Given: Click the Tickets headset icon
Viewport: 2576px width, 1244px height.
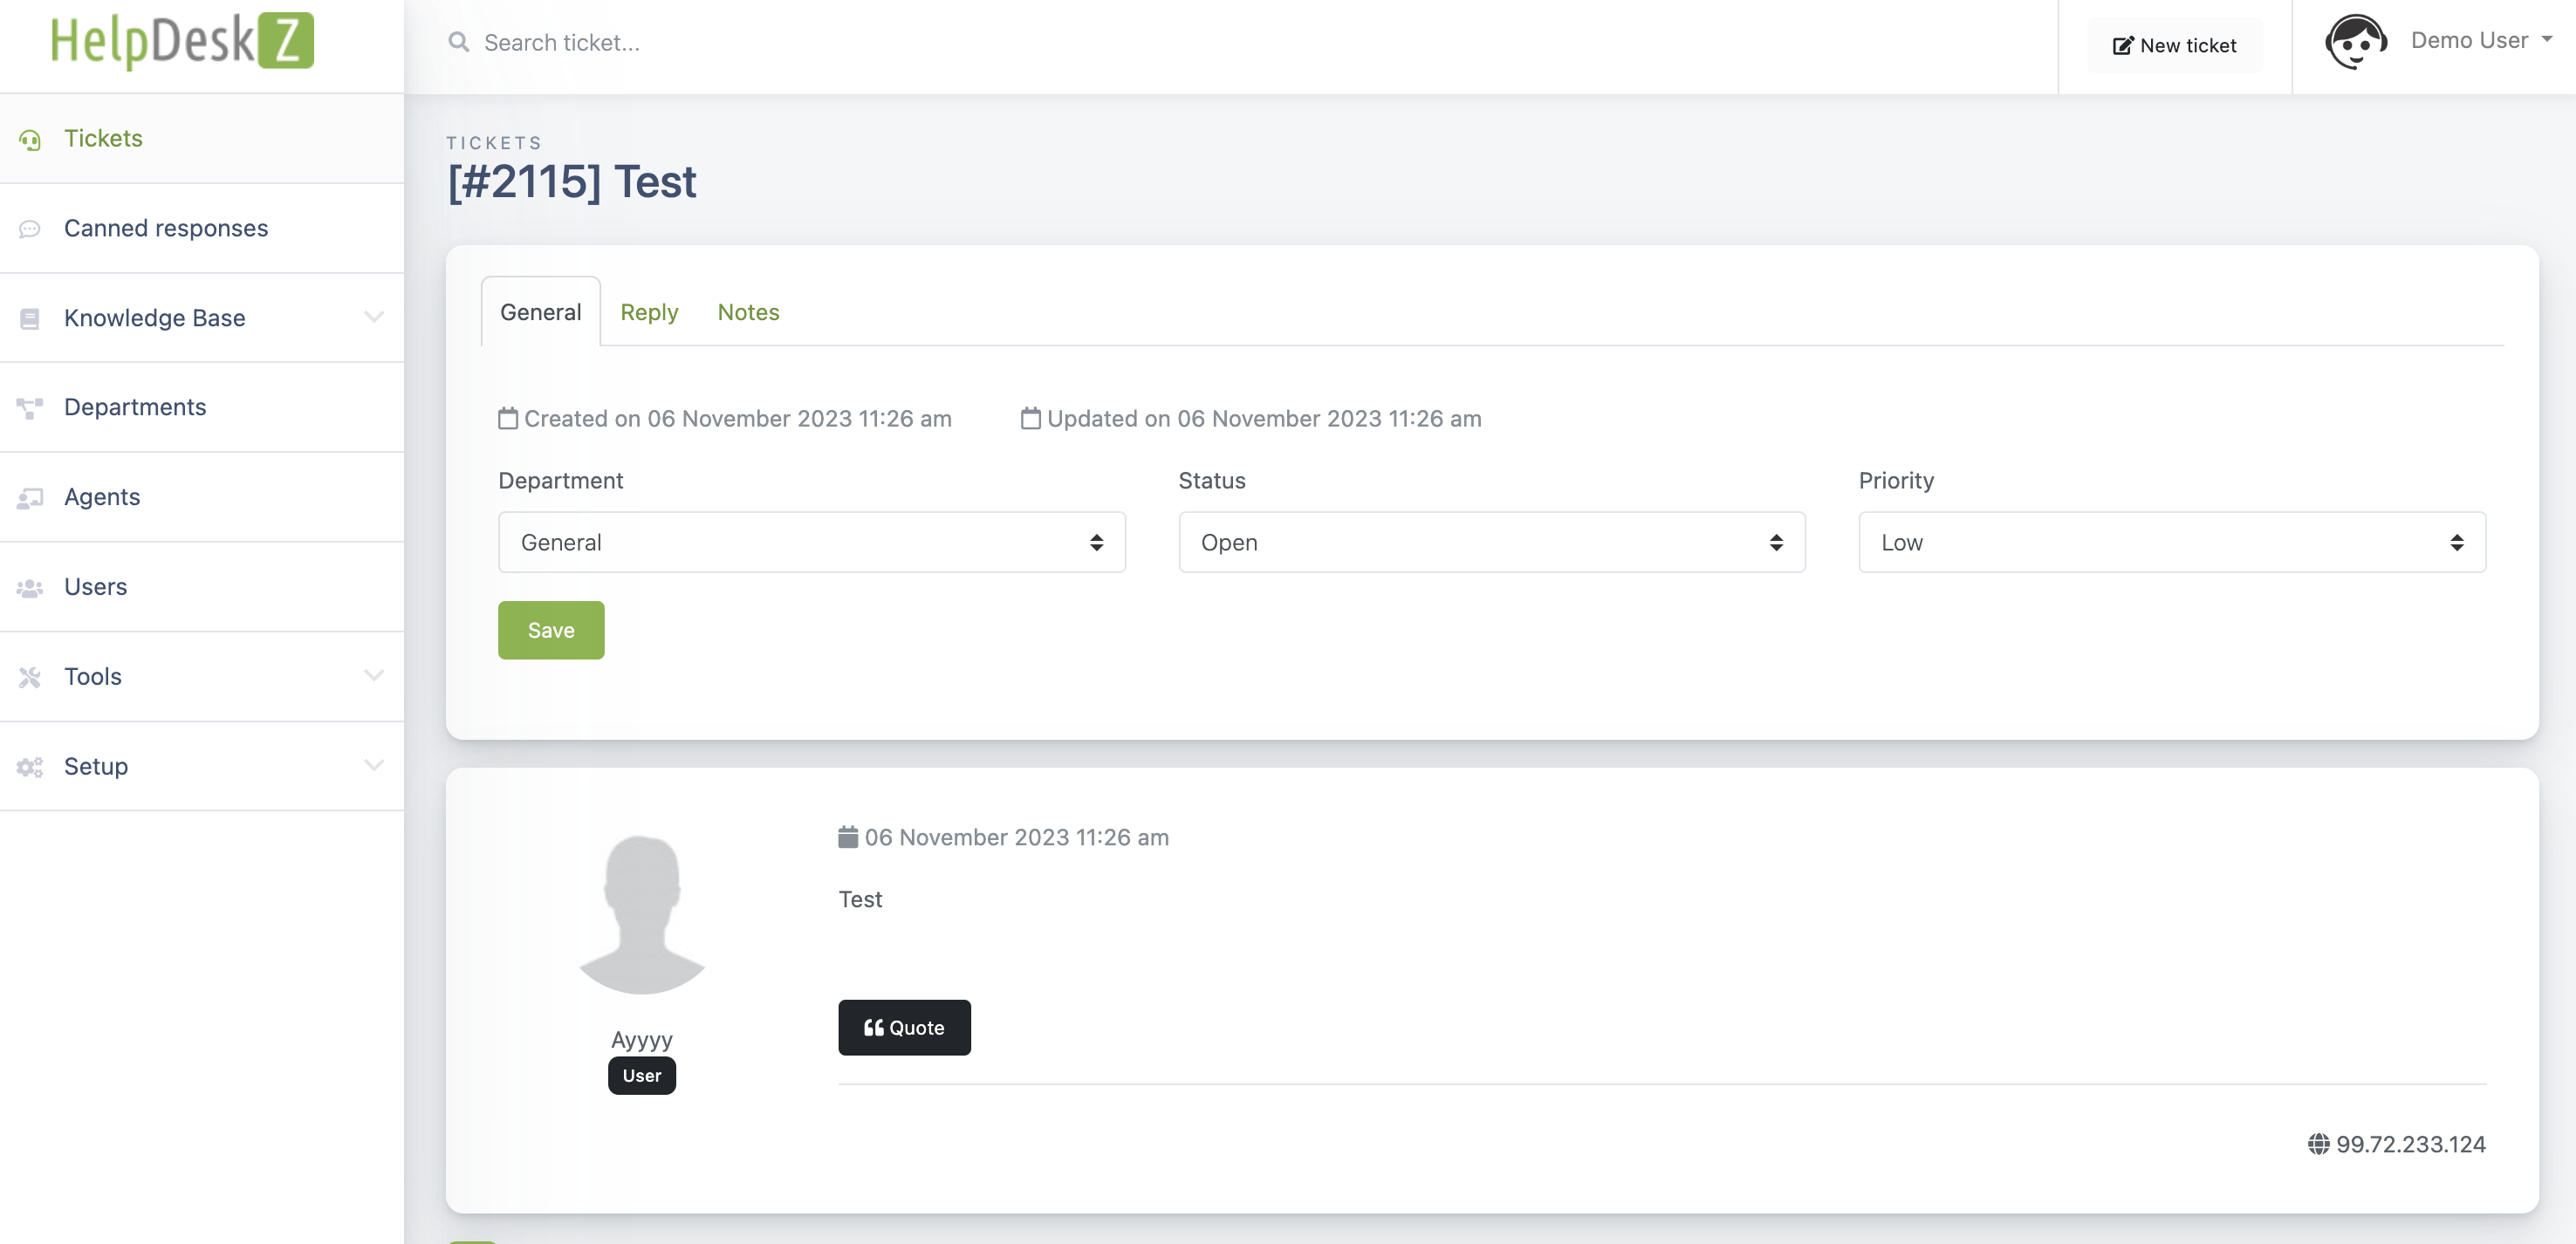Looking at the screenshot, I should click(29, 139).
